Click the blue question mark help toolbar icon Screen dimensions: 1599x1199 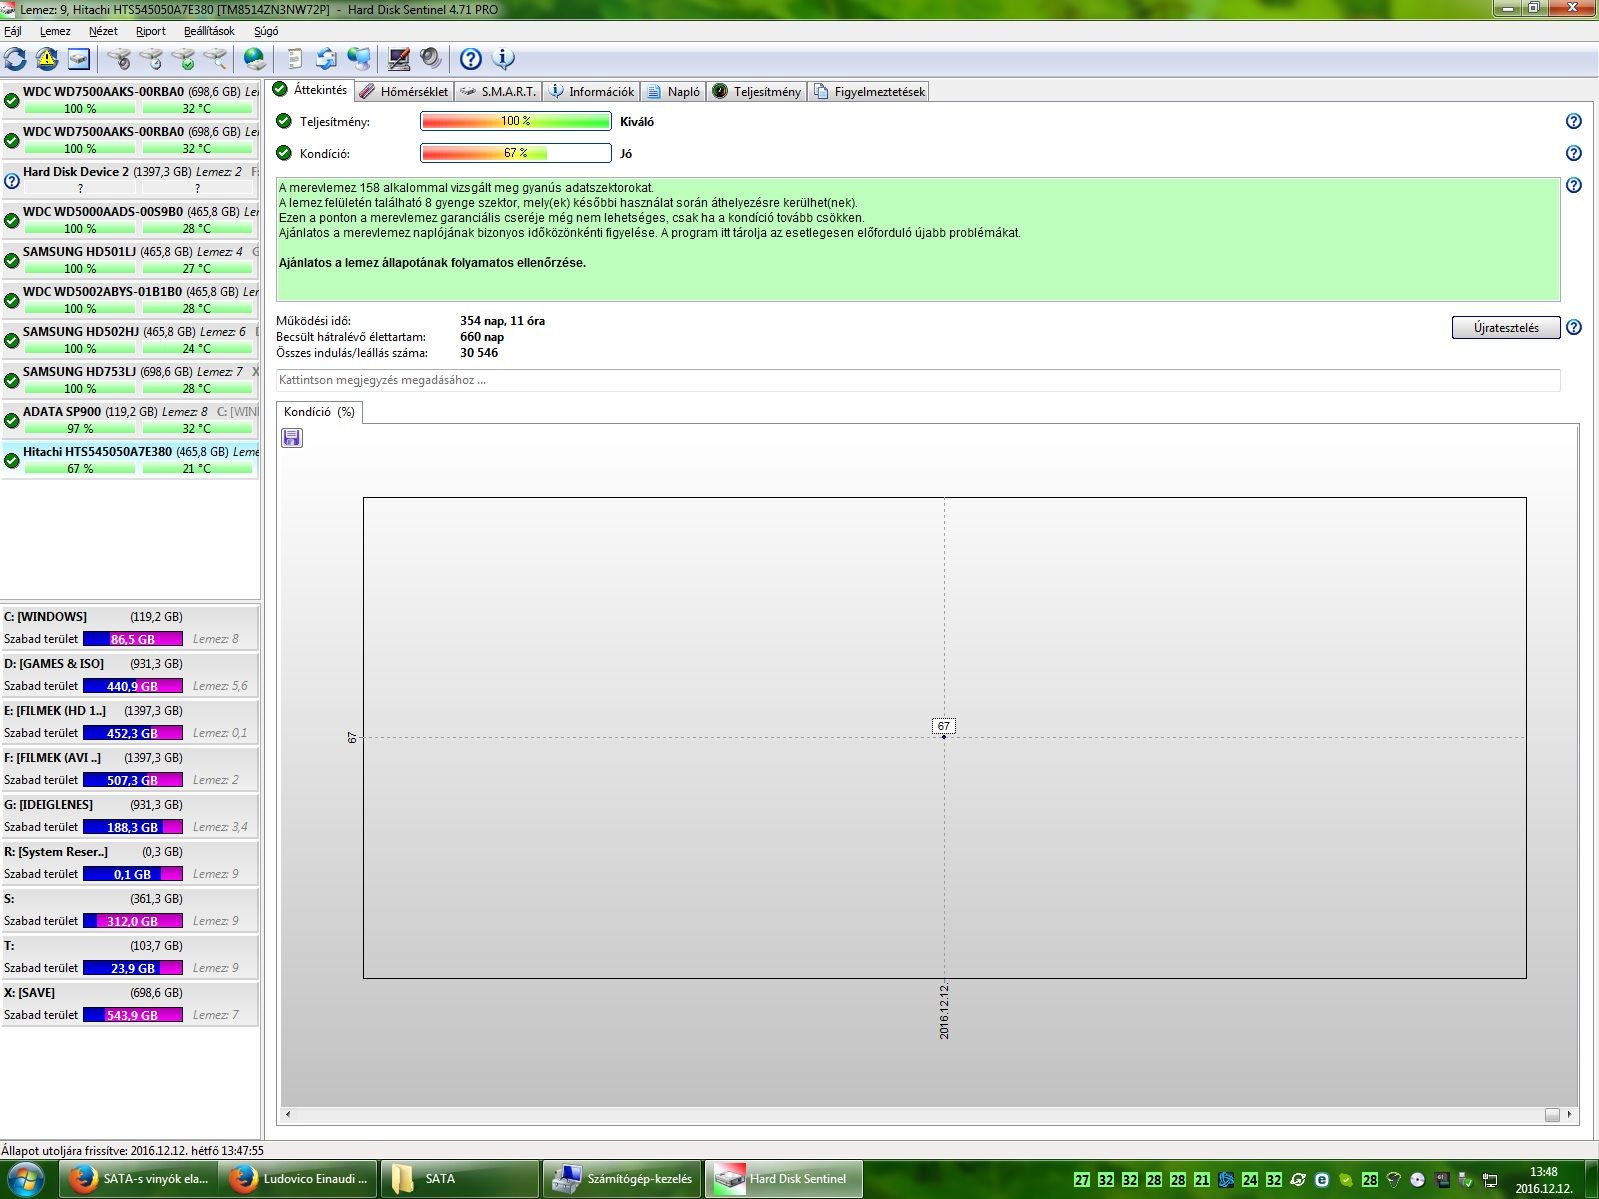[470, 59]
